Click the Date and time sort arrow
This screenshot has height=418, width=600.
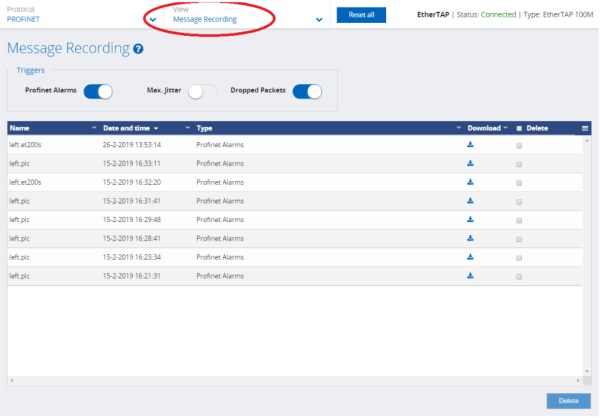[156, 129]
